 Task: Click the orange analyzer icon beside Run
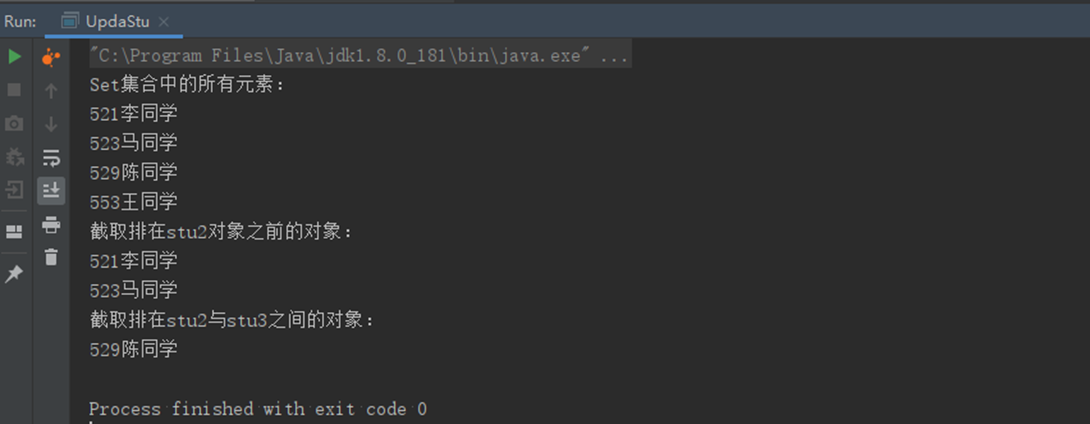51,58
